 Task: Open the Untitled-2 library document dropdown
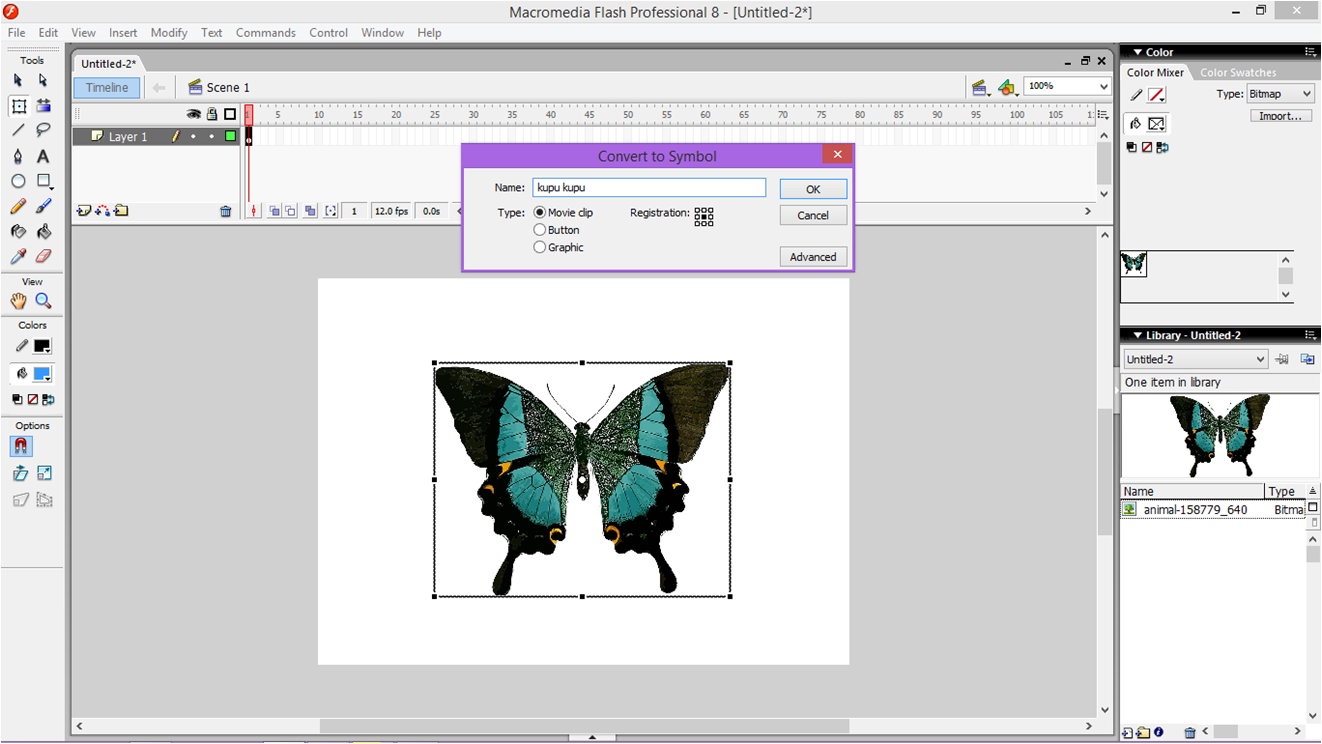tap(1195, 359)
